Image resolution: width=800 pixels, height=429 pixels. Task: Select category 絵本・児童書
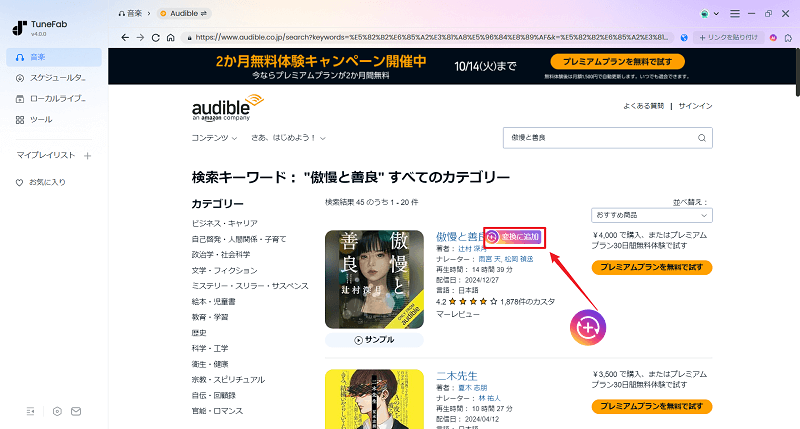click(214, 301)
